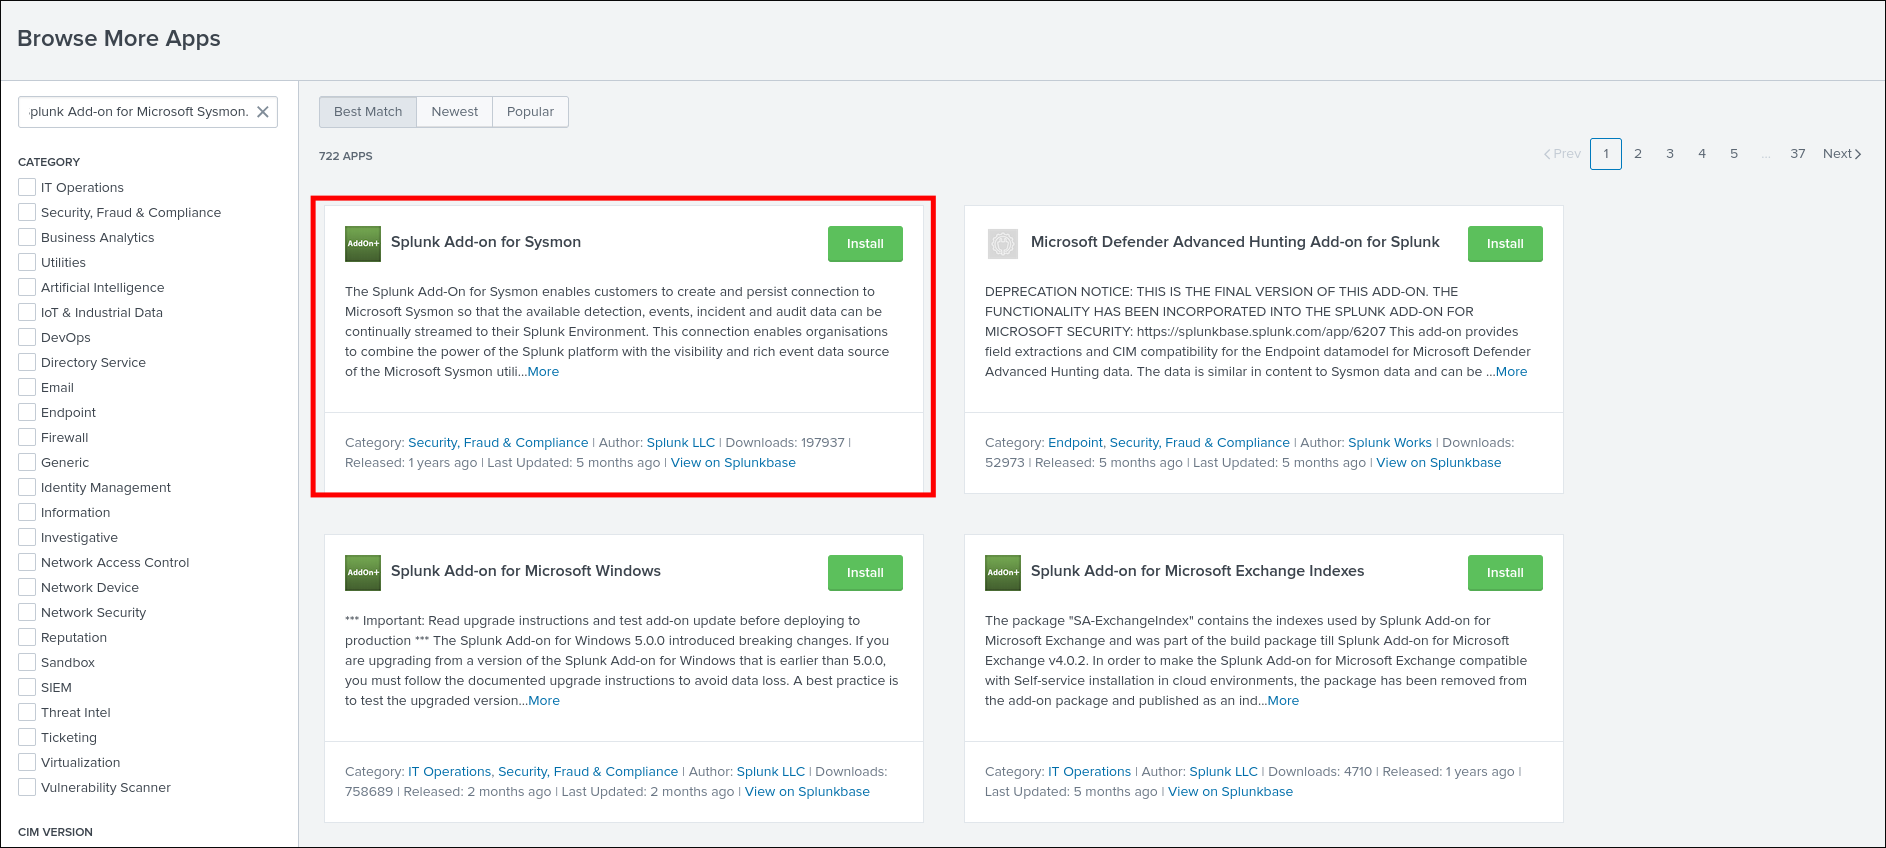Open Splunk LLC author link in Sysmon card
The height and width of the screenshot is (848, 1886).
click(681, 443)
